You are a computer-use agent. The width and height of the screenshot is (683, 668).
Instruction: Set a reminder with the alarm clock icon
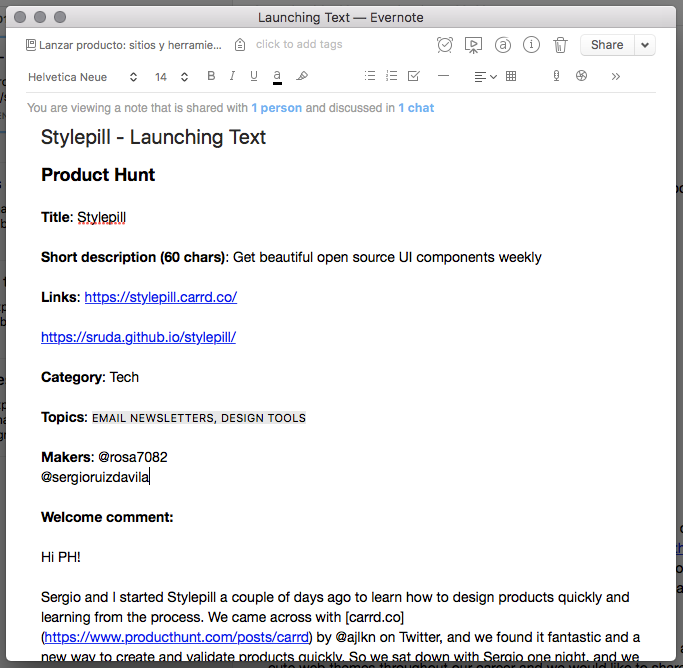pyautogui.click(x=445, y=45)
